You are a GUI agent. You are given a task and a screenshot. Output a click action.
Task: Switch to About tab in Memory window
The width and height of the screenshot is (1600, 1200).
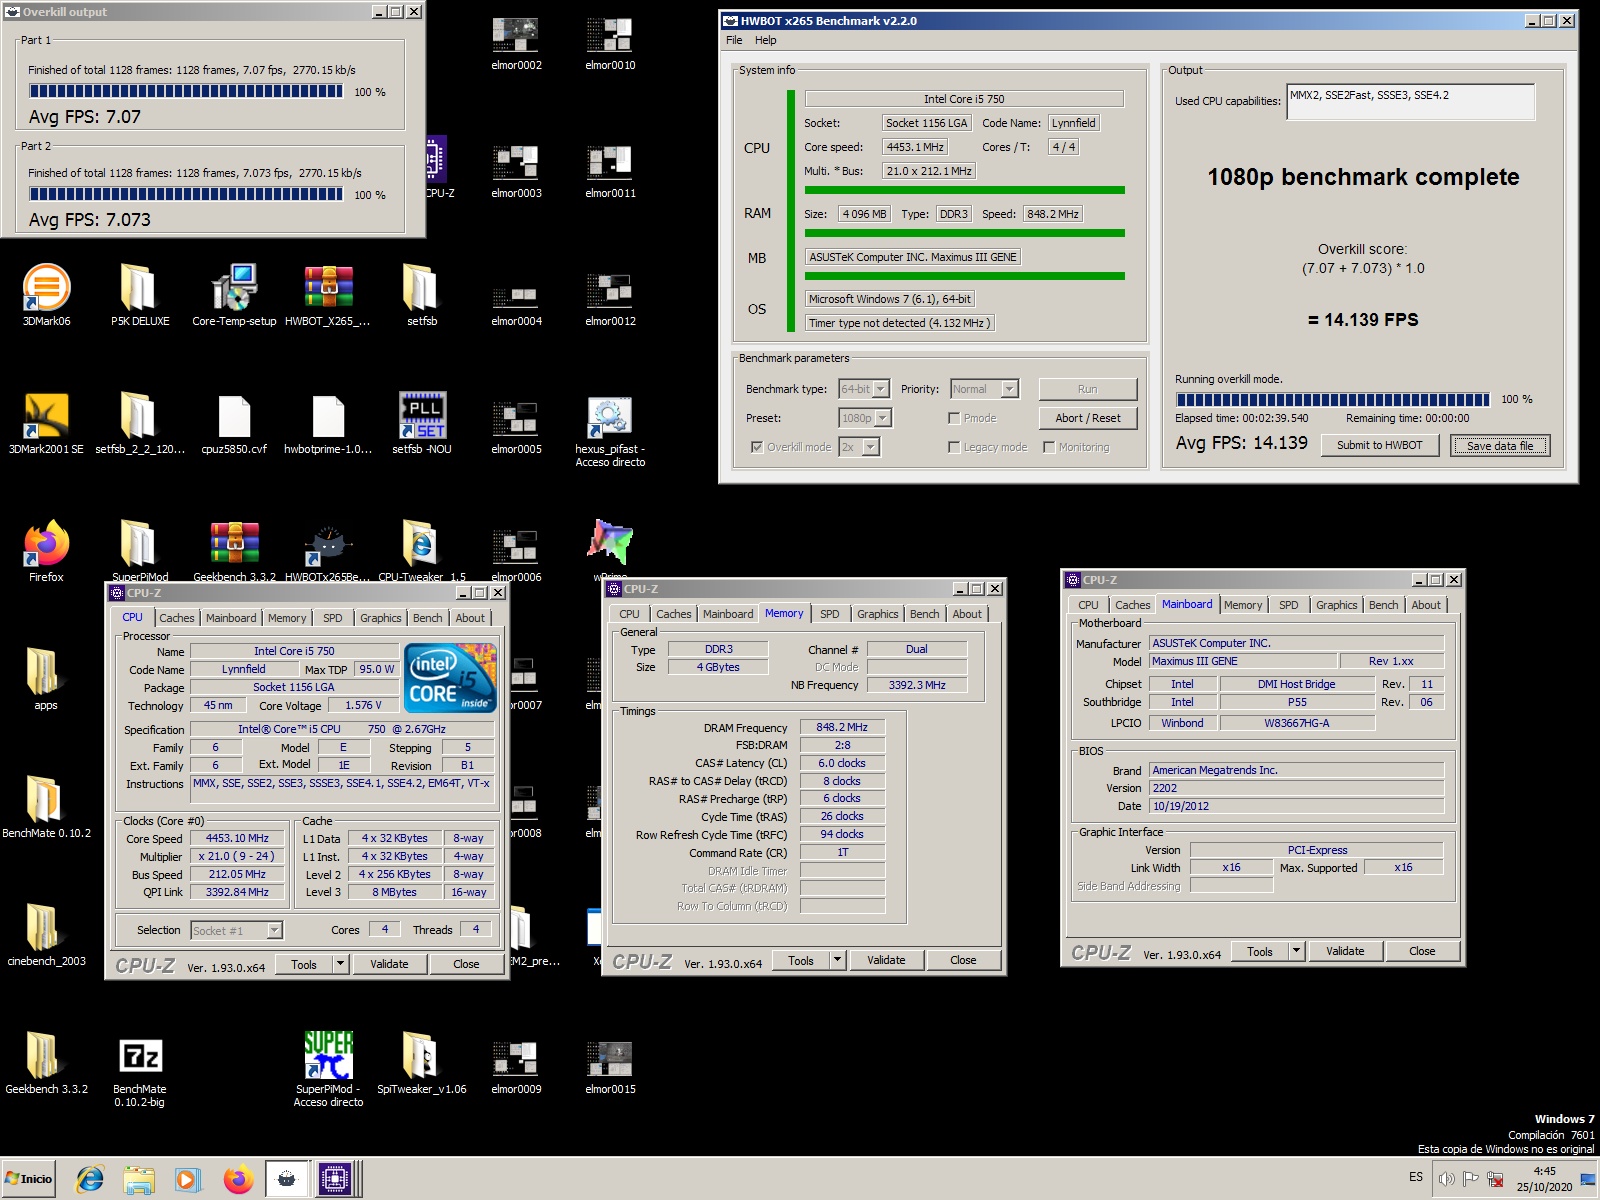pyautogui.click(x=966, y=614)
